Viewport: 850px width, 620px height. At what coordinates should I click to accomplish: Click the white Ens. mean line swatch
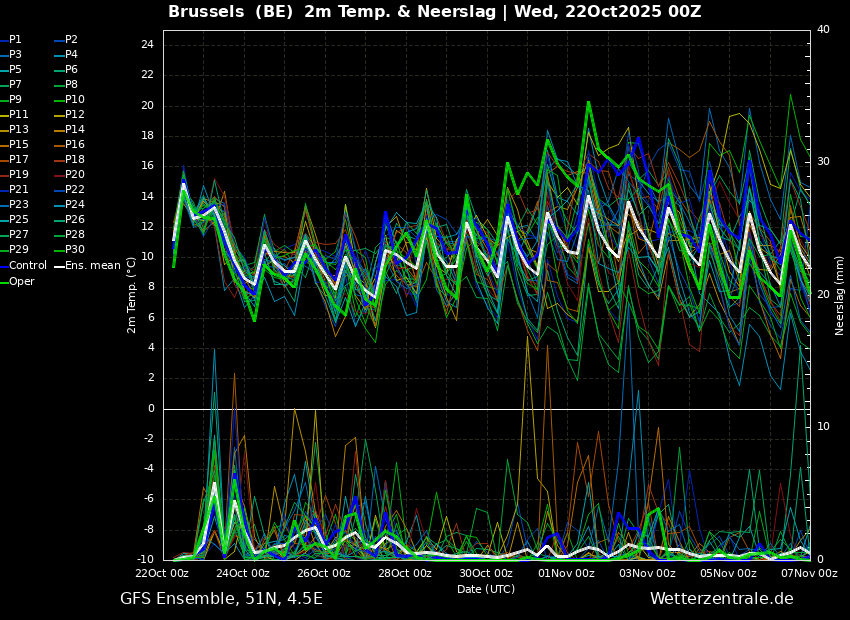(x=59, y=266)
